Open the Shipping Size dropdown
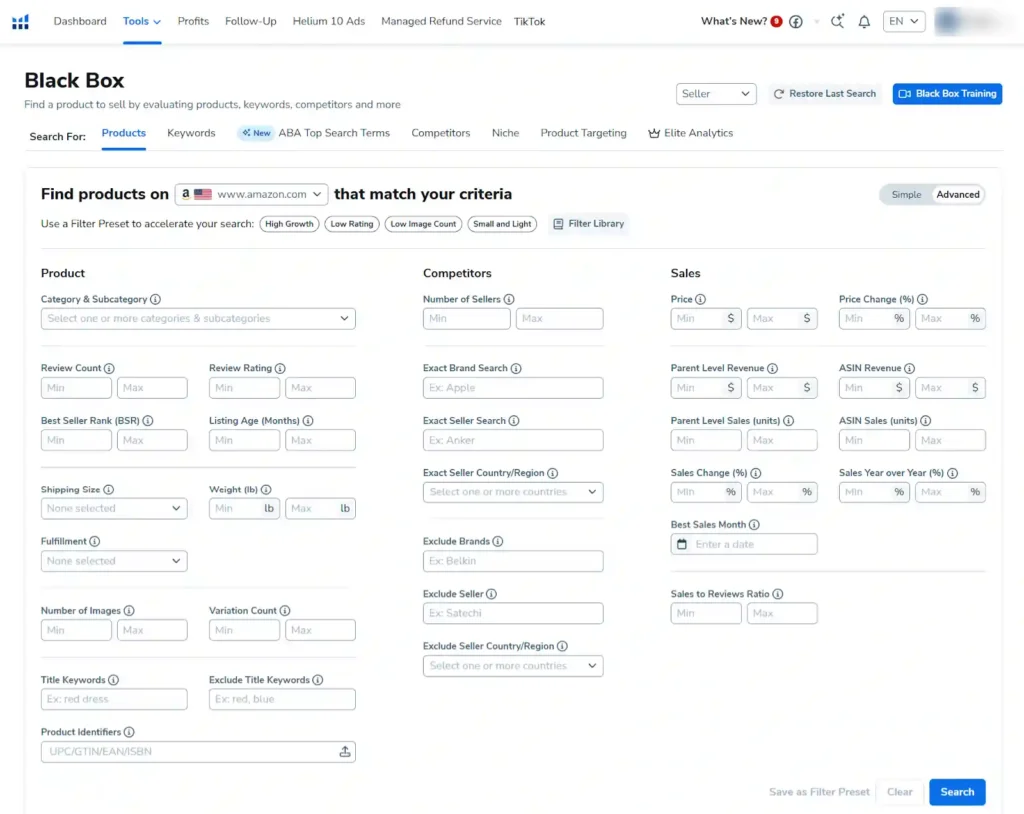 tap(114, 509)
